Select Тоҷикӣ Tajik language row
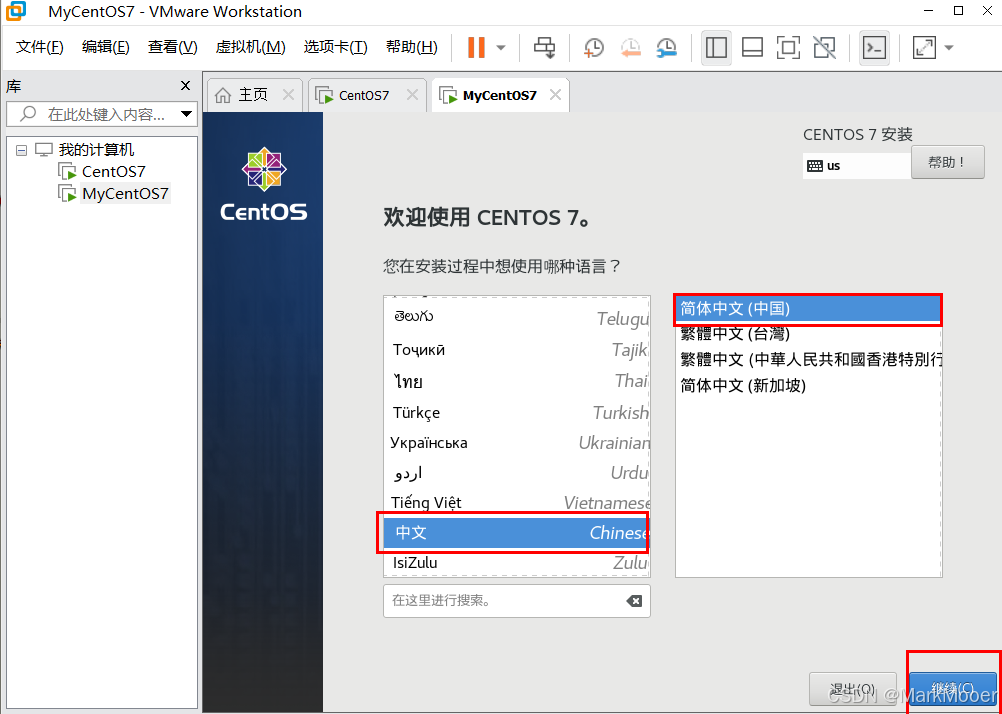 tap(517, 350)
